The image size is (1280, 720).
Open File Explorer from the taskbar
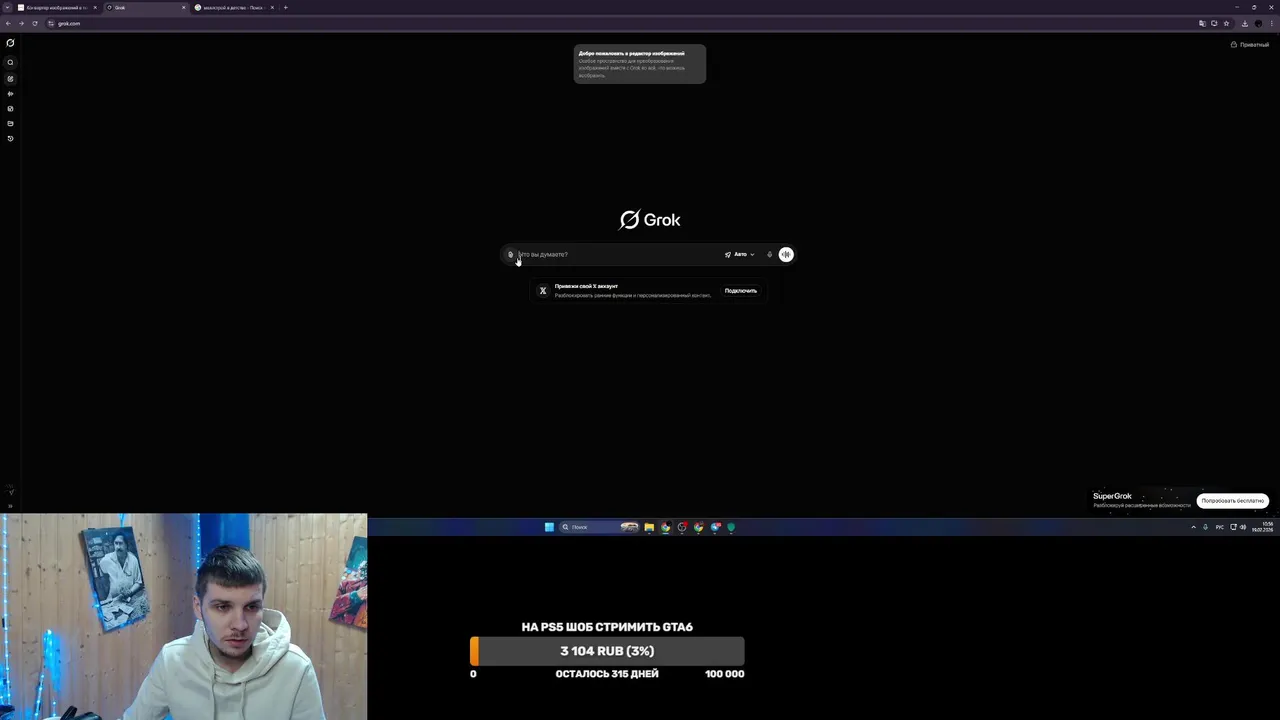click(x=649, y=527)
